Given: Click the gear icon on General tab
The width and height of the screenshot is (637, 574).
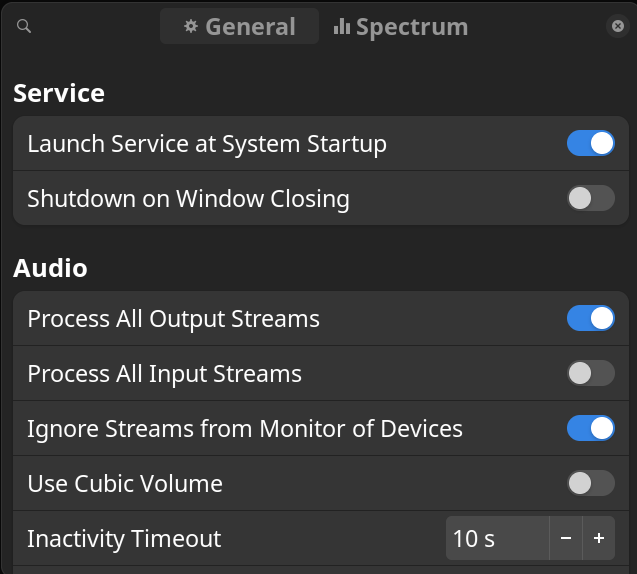Looking at the screenshot, I should click(191, 27).
